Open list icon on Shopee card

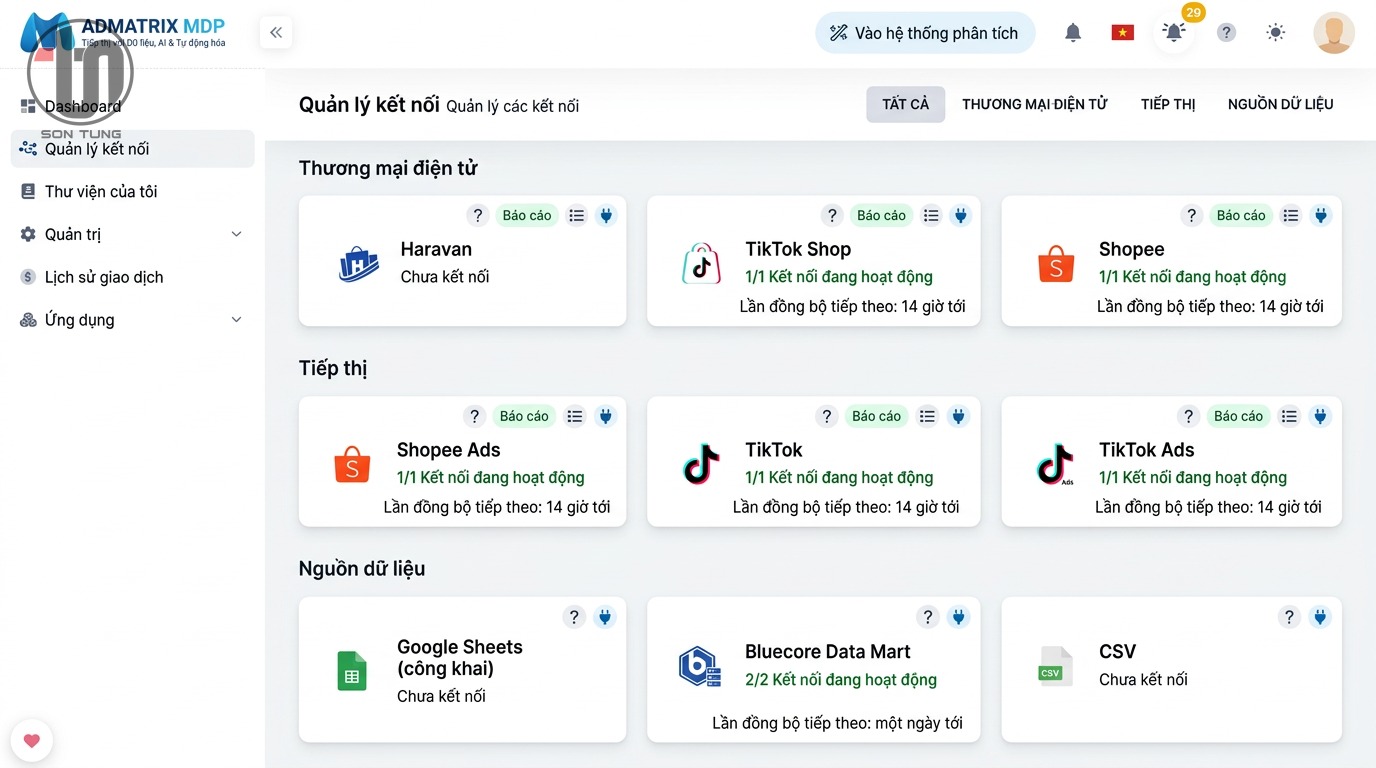[x=1291, y=215]
